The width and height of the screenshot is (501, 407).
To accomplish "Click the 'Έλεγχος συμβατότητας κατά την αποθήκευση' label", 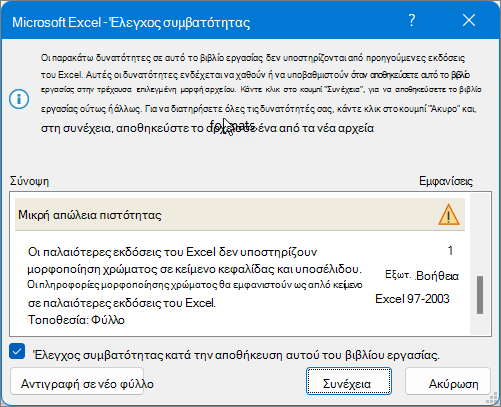I will pyautogui.click(x=236, y=355).
